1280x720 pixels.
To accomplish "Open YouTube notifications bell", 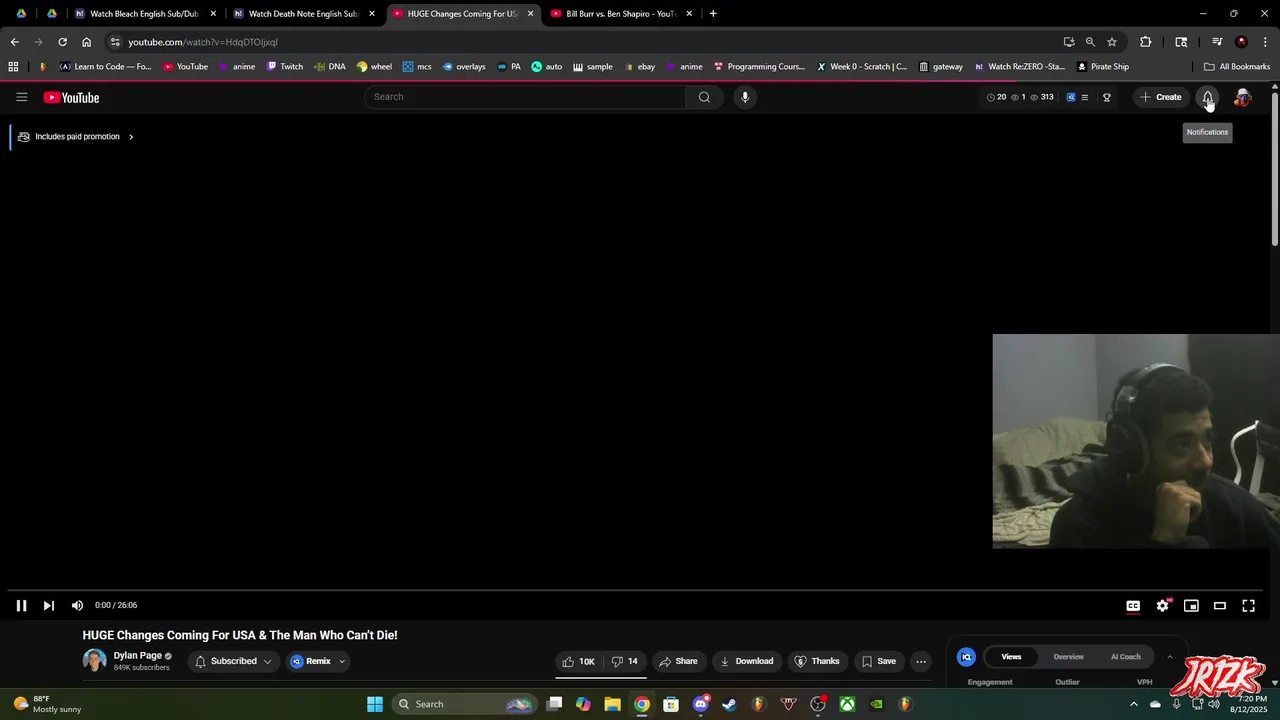I will pyautogui.click(x=1208, y=97).
